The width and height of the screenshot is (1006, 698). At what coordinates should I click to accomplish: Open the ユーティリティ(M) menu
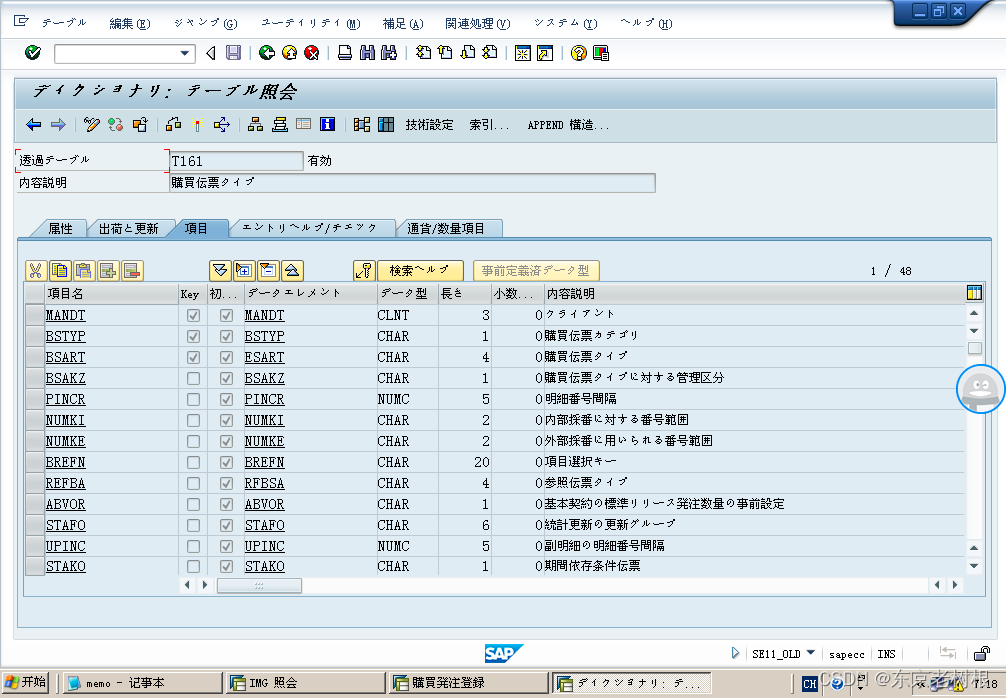311,23
